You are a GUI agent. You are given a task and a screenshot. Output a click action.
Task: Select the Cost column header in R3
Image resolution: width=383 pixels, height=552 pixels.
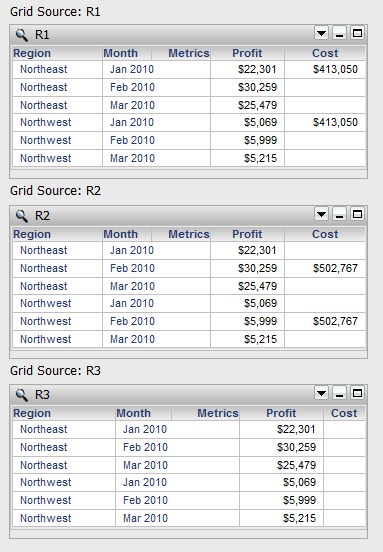(x=344, y=413)
